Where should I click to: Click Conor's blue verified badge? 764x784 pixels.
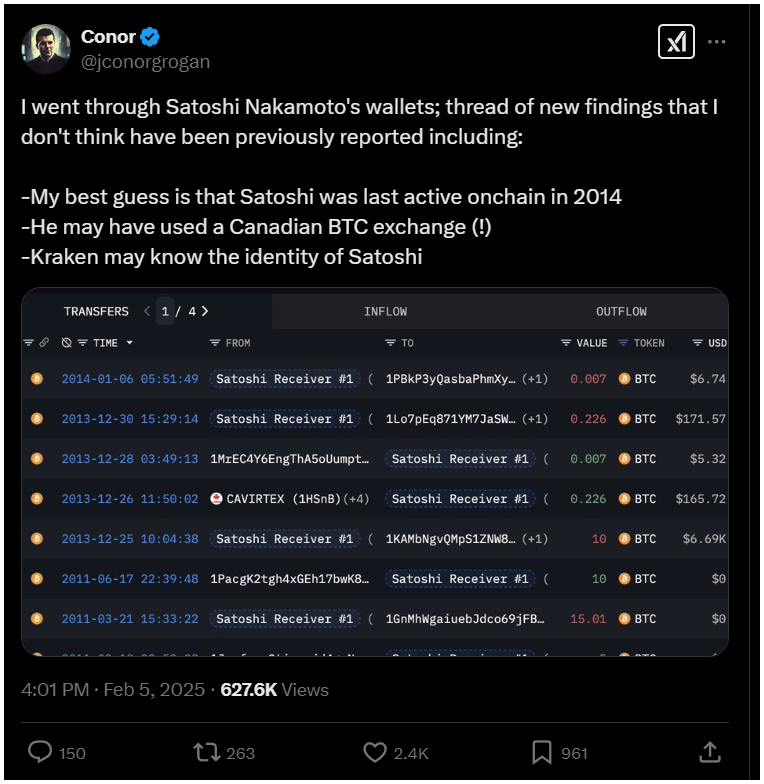click(150, 36)
